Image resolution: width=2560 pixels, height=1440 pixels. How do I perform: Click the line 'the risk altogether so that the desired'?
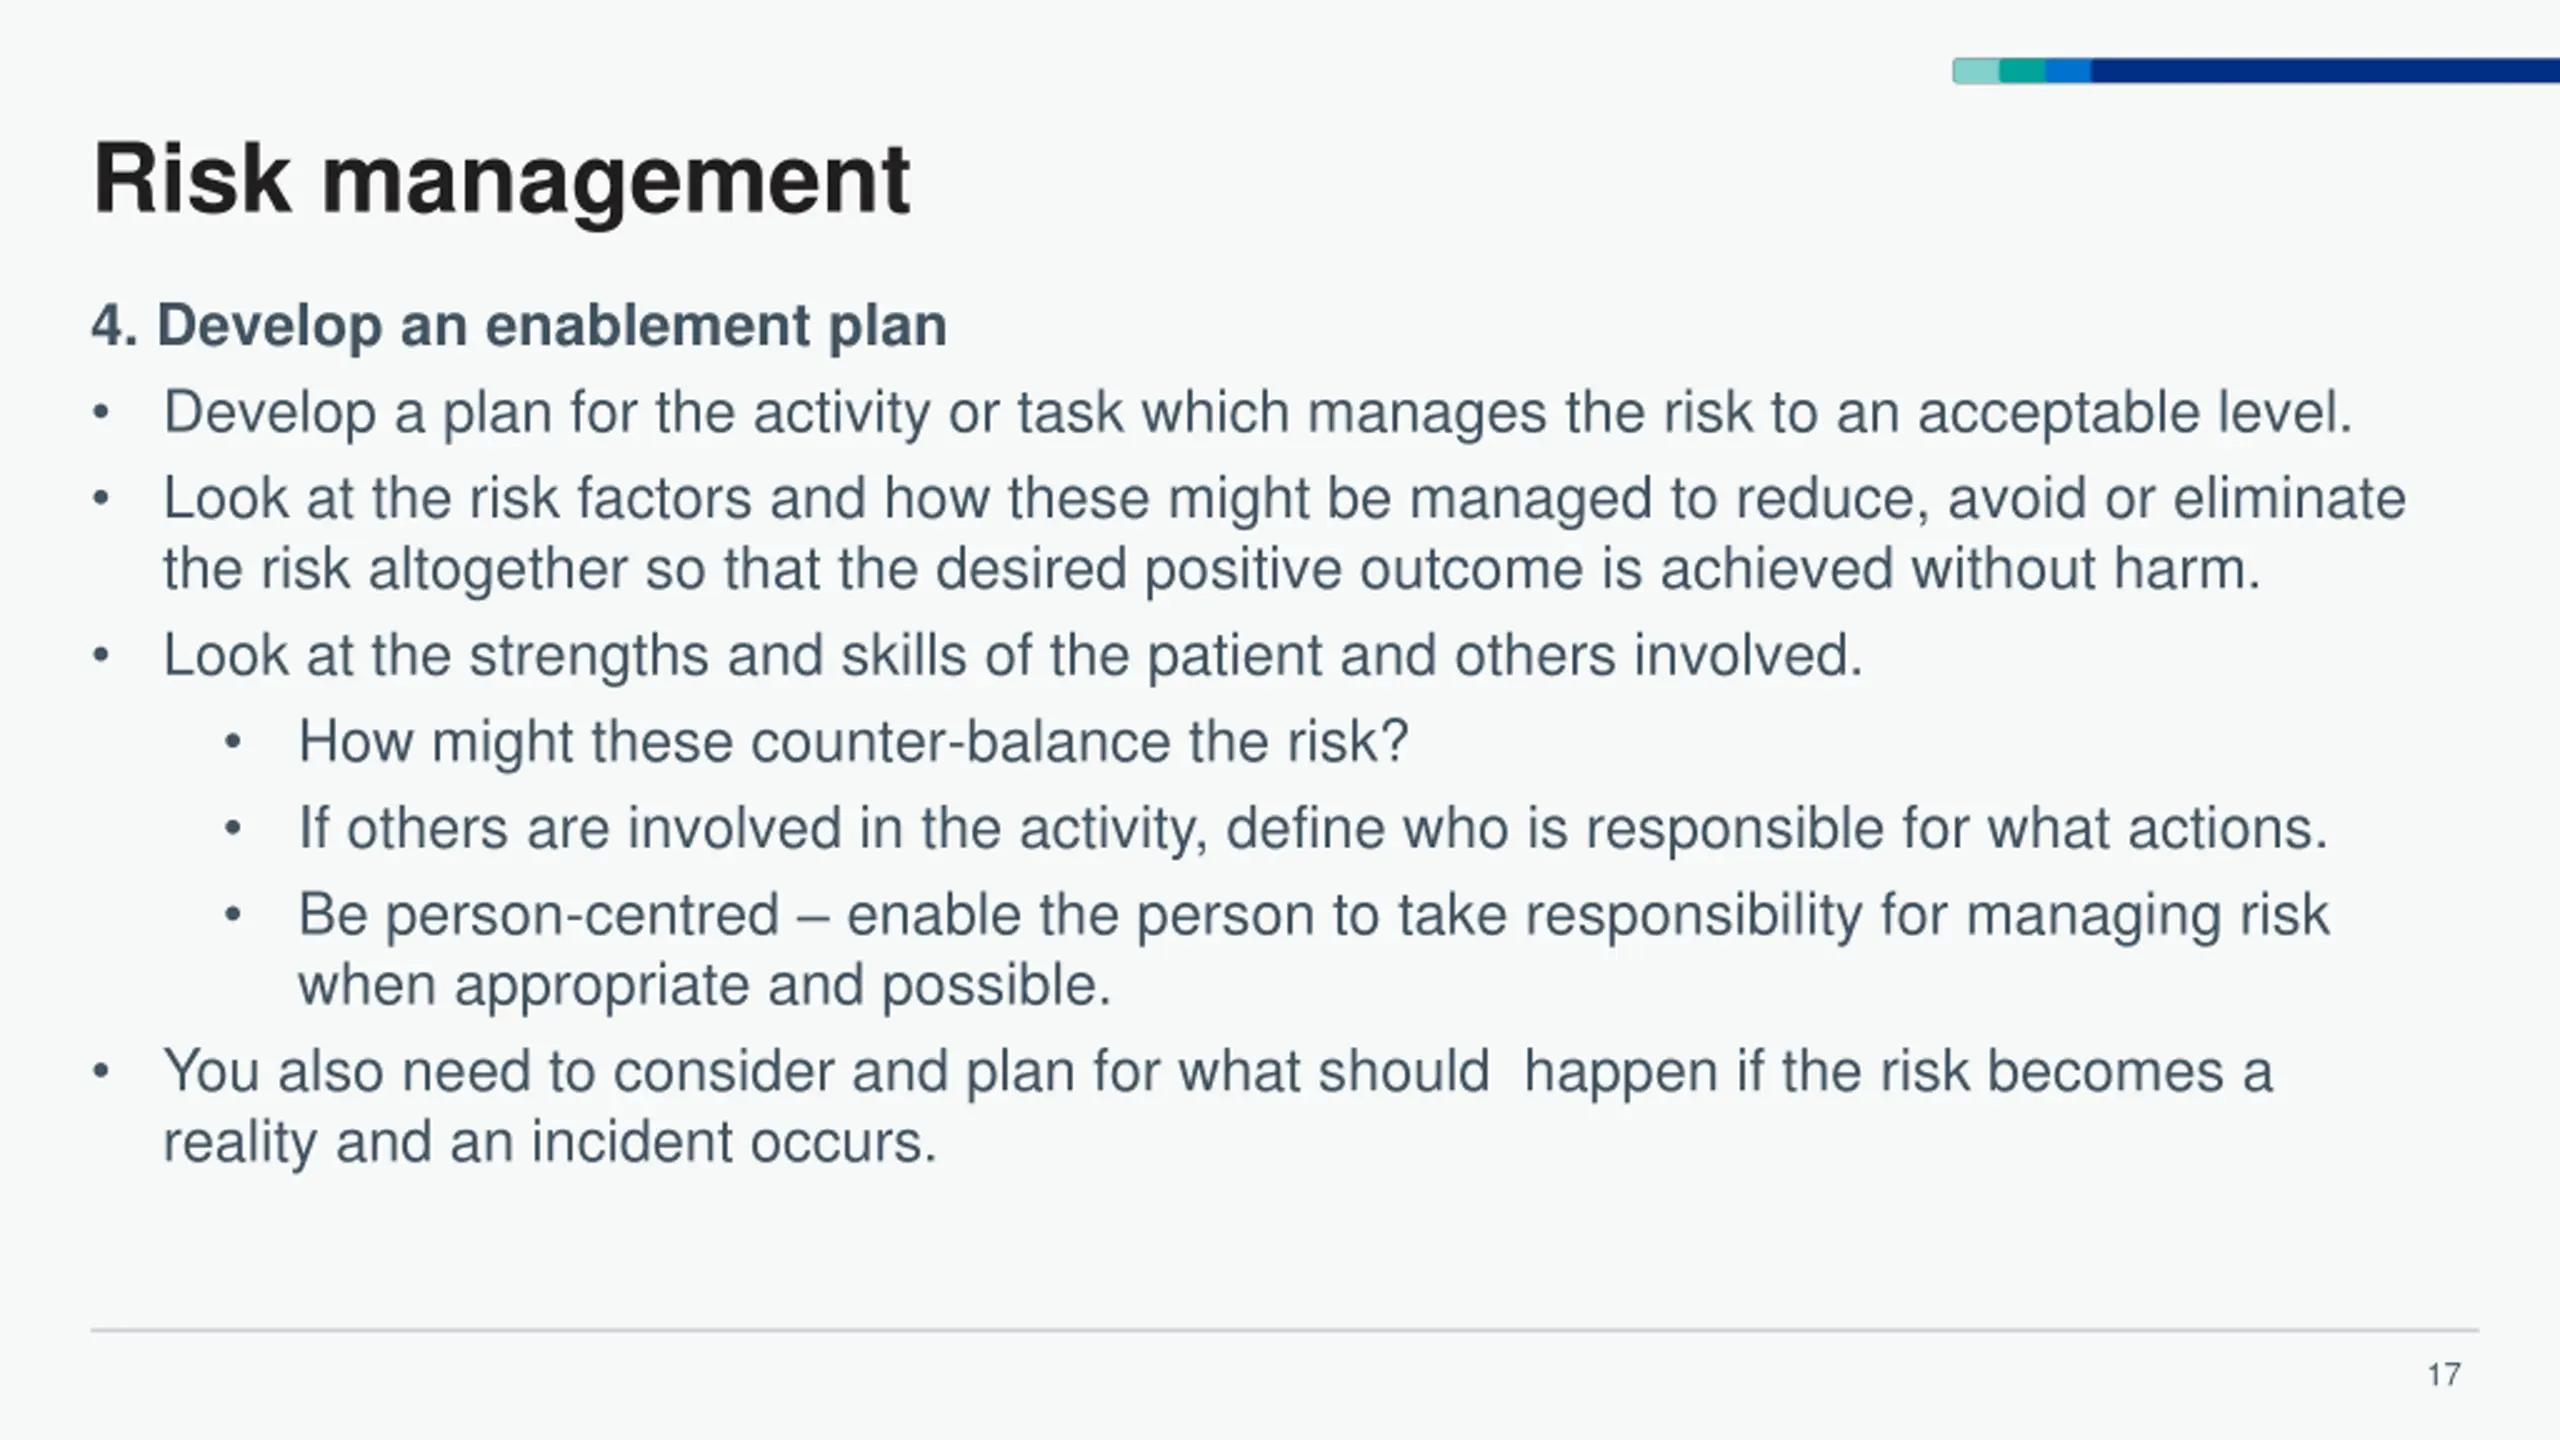coord(1212,568)
